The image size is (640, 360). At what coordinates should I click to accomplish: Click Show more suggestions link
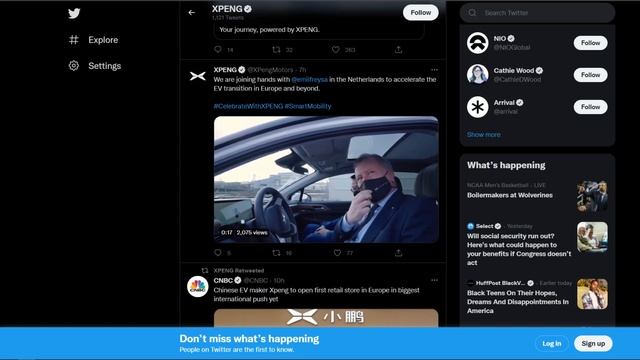(x=484, y=134)
